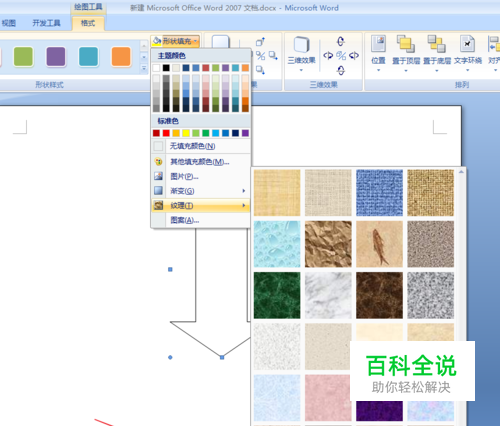The image size is (500, 426).
Task: Open the 3D Effects dropdown arrow
Action: pos(301,70)
